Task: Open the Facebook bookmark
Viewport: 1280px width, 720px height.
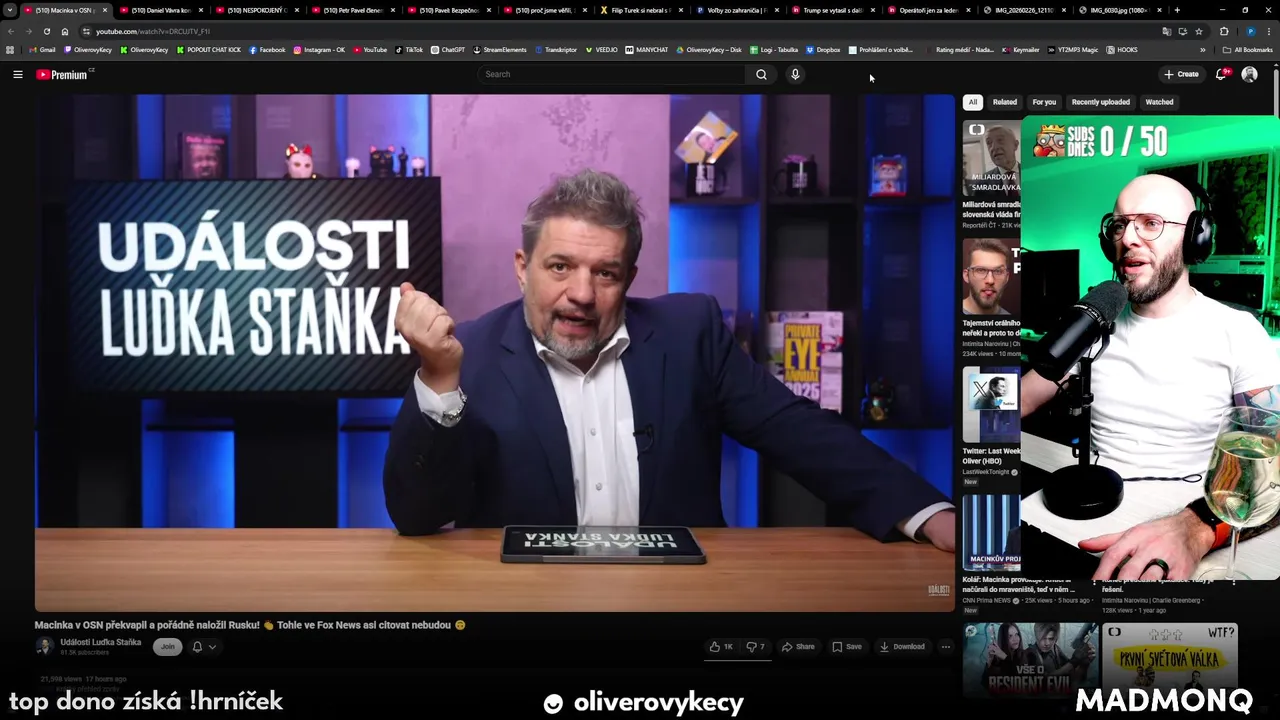Action: pos(267,49)
